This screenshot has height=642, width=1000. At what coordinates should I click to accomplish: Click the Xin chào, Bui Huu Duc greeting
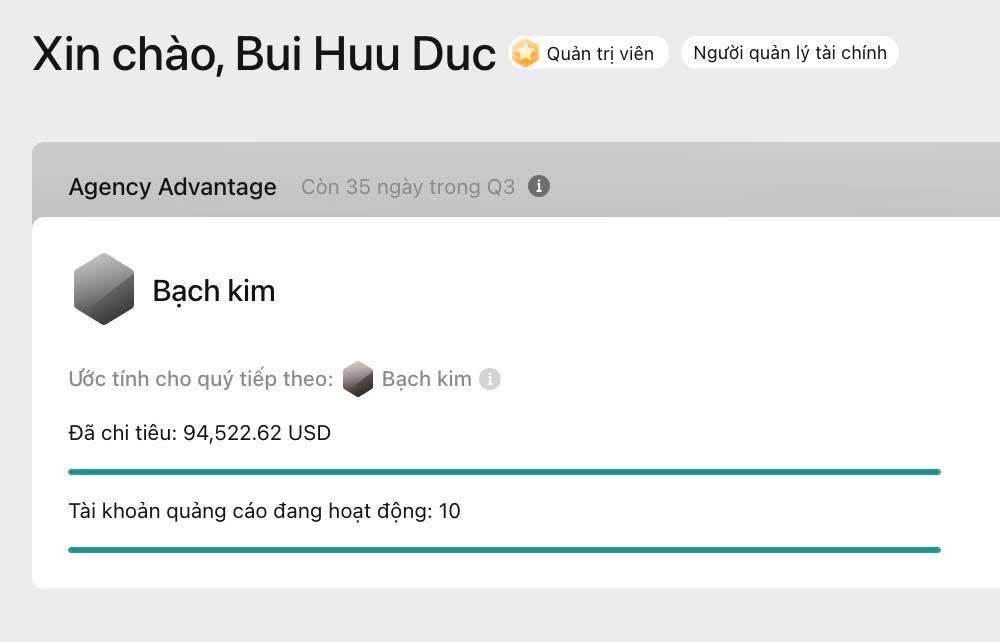click(x=264, y=55)
